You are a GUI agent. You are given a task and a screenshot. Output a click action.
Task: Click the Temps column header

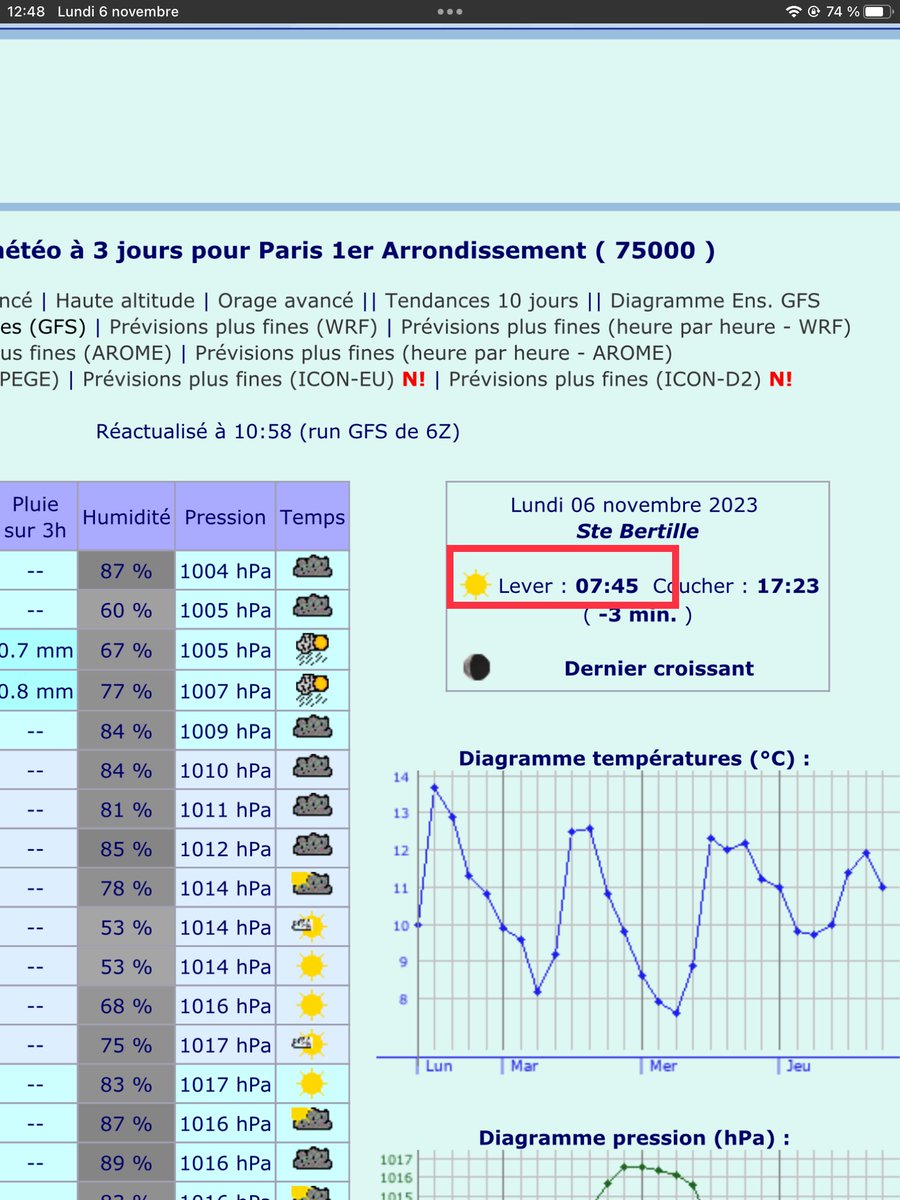[312, 517]
